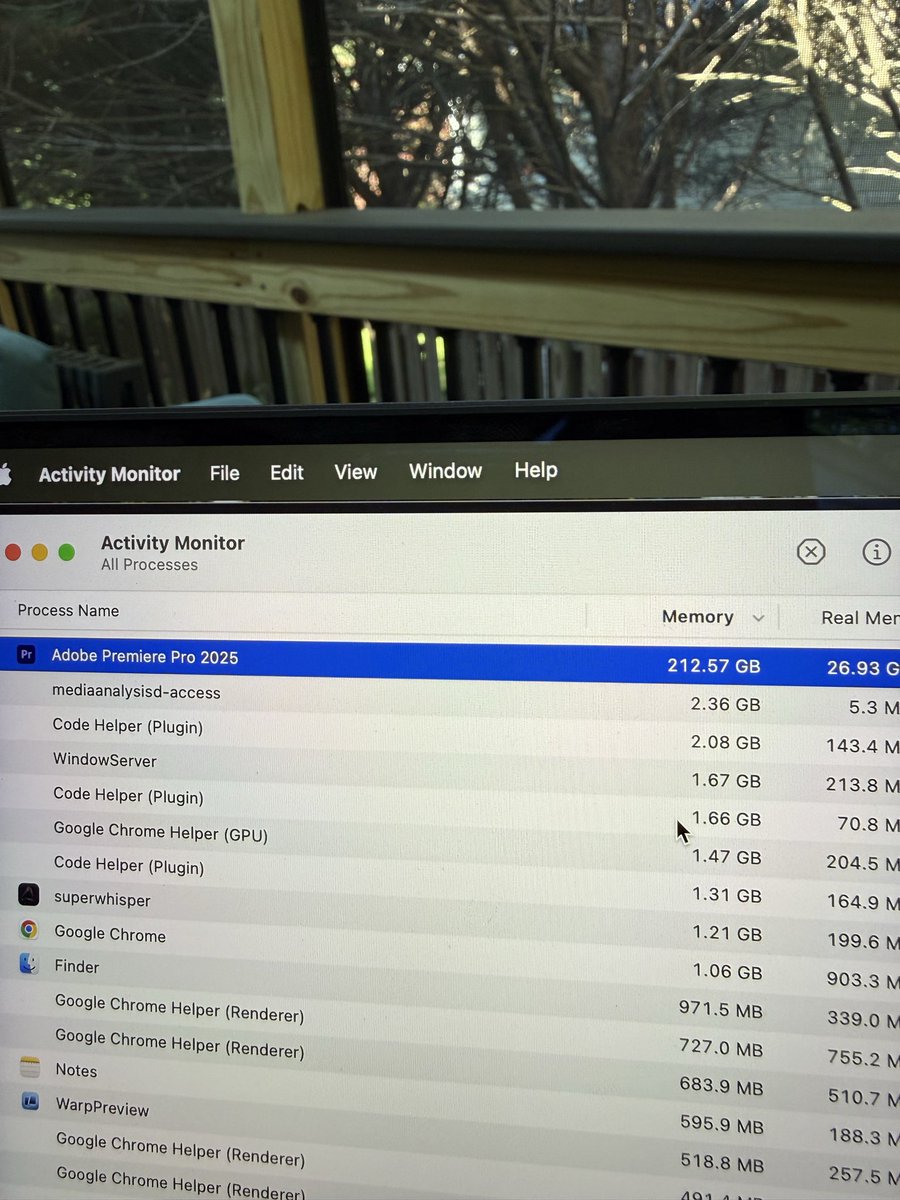Select the Finder process name
900x1200 pixels.
tap(77, 967)
